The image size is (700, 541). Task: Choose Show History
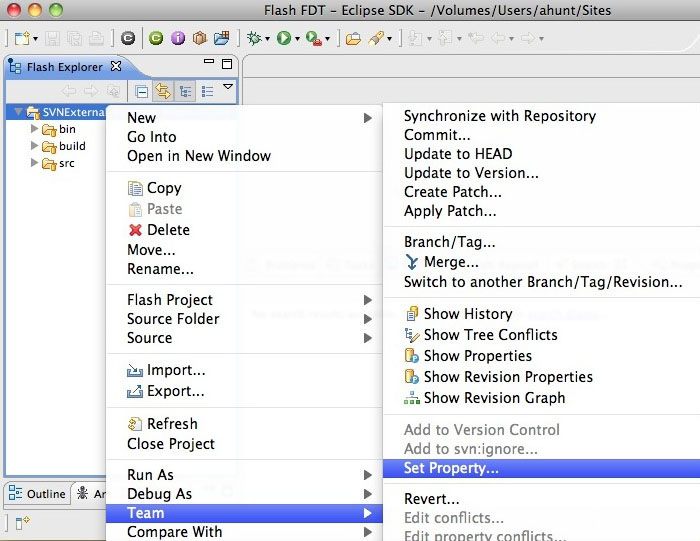(542, 314)
